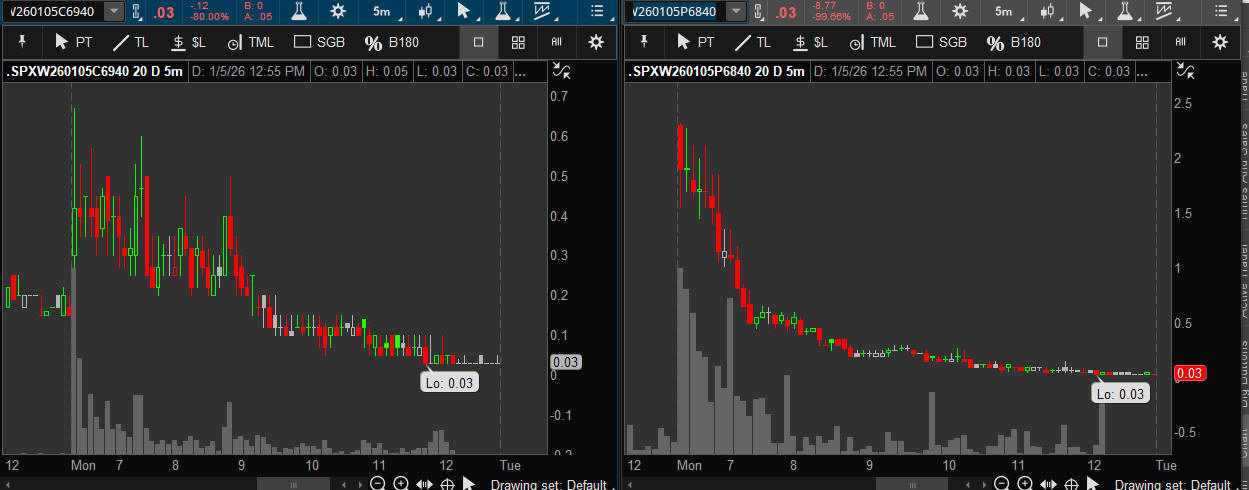Pick the TML time level tool in right chart
Screen dimensions: 1249x490
(869, 43)
